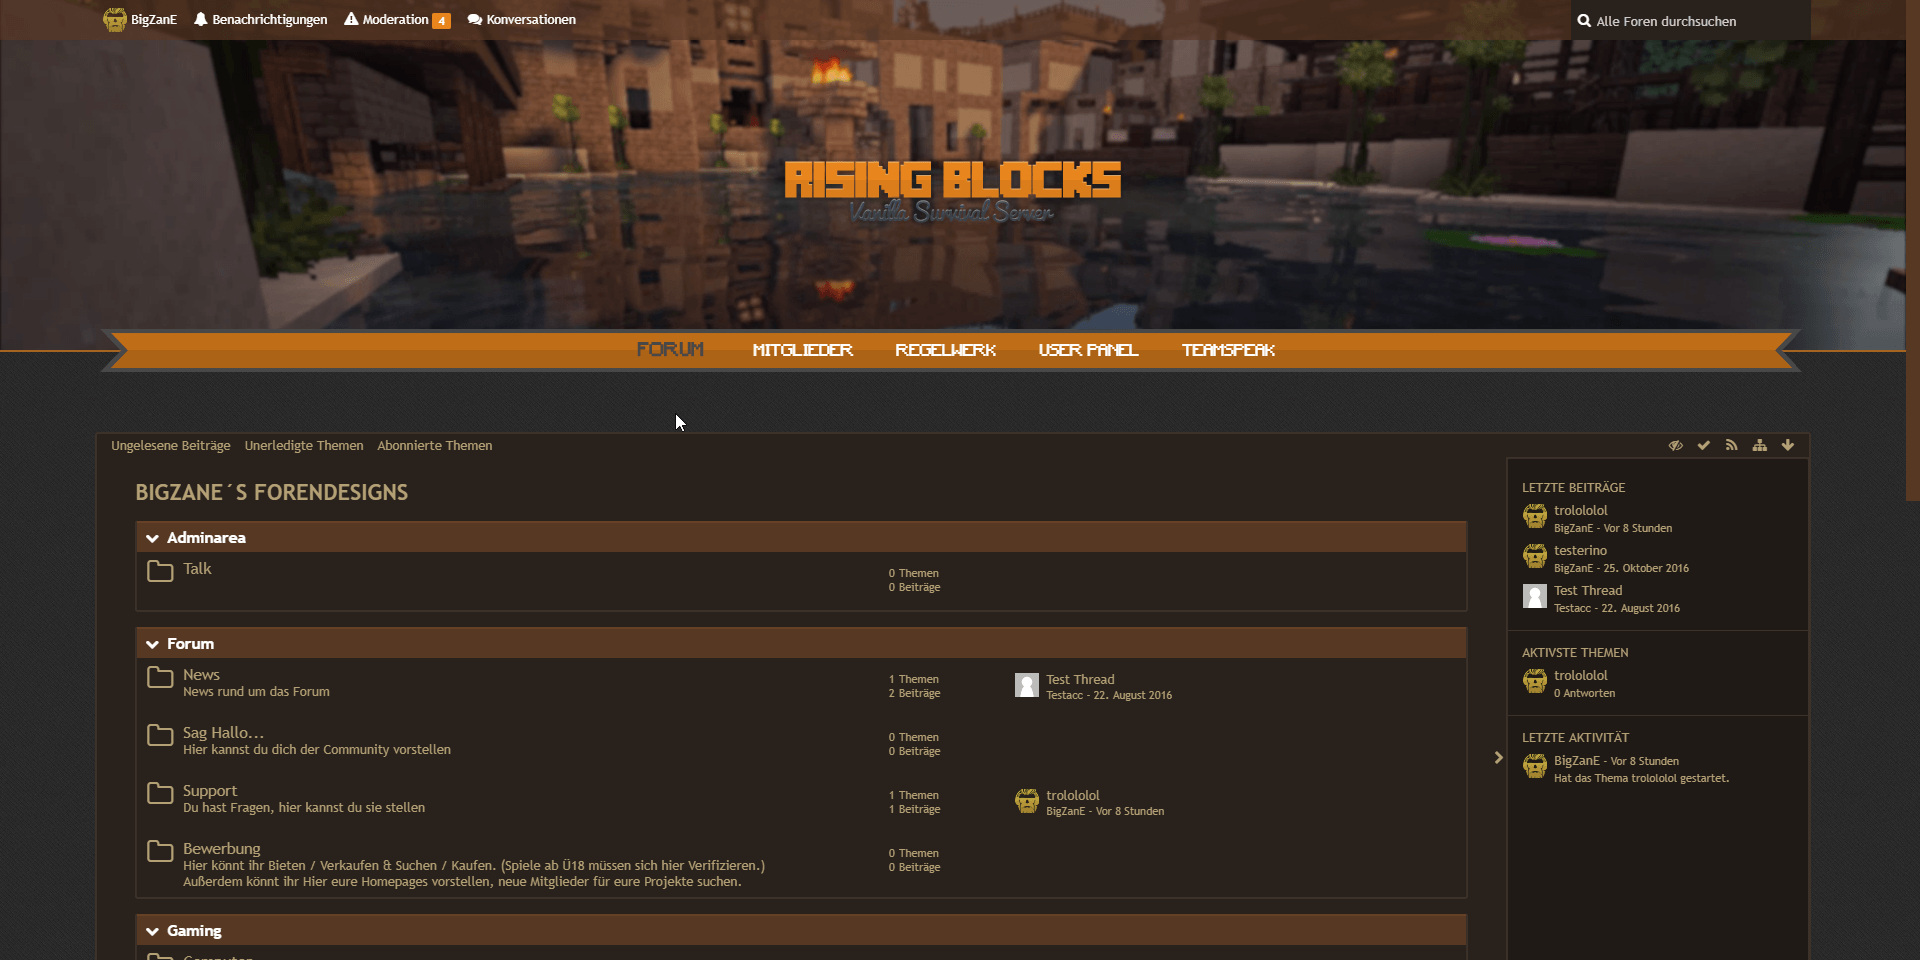Screen dimensions: 1920x960
Task: Click the Support forum folder icon
Action: [x=160, y=793]
